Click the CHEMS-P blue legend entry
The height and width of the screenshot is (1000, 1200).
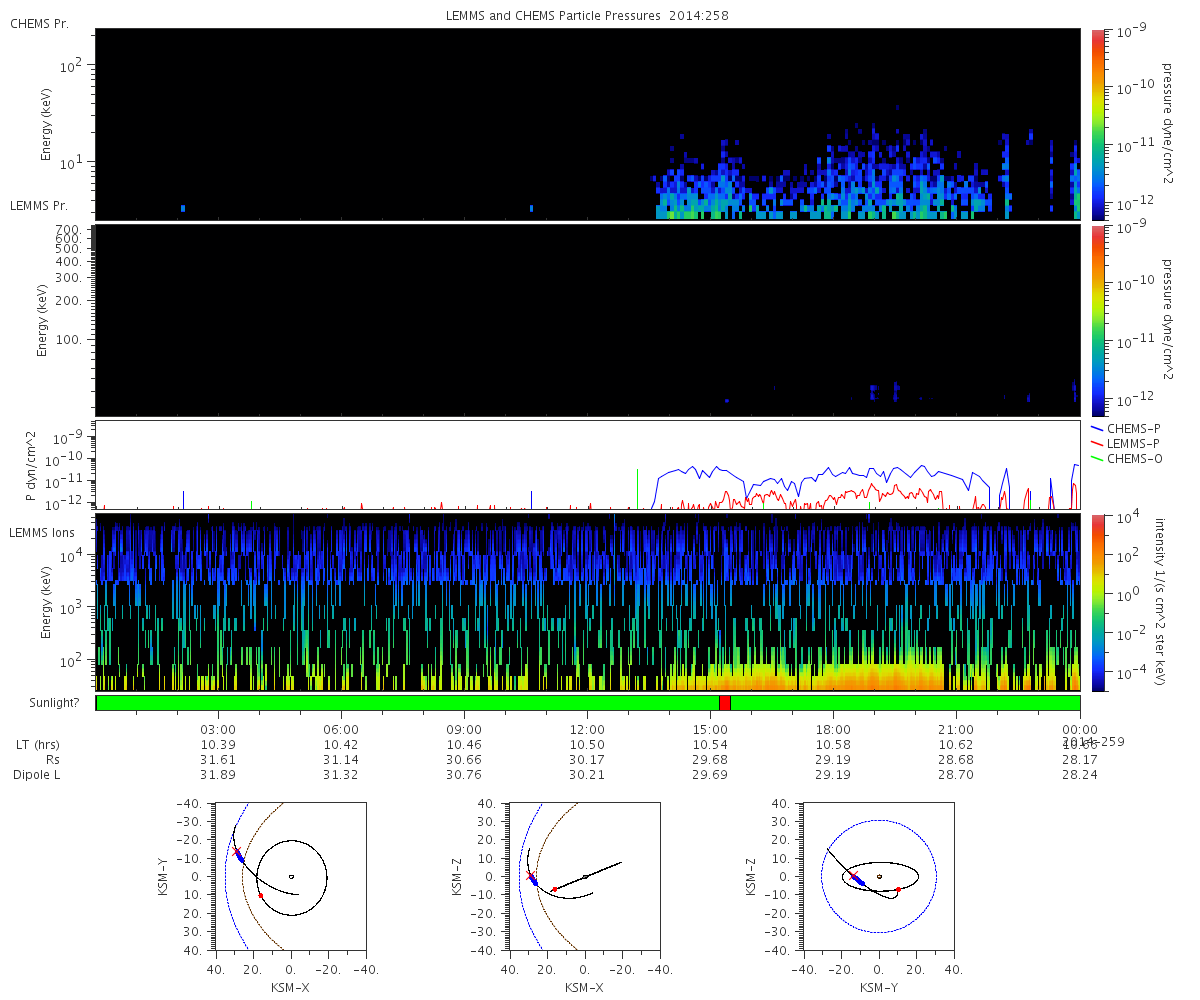pos(1125,428)
